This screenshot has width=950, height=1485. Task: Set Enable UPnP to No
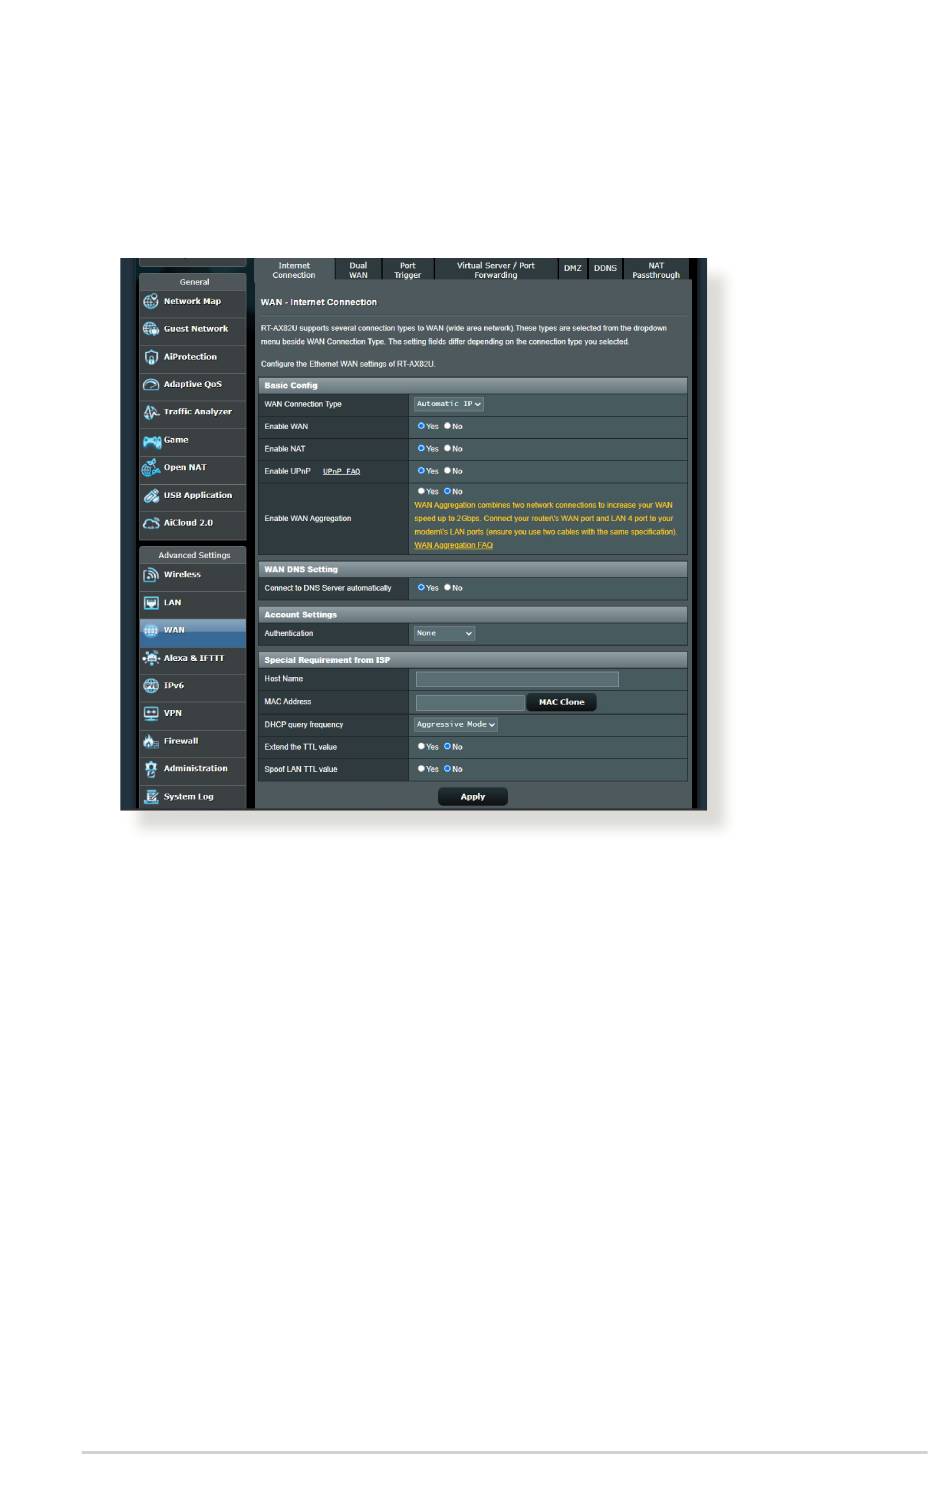click(448, 471)
